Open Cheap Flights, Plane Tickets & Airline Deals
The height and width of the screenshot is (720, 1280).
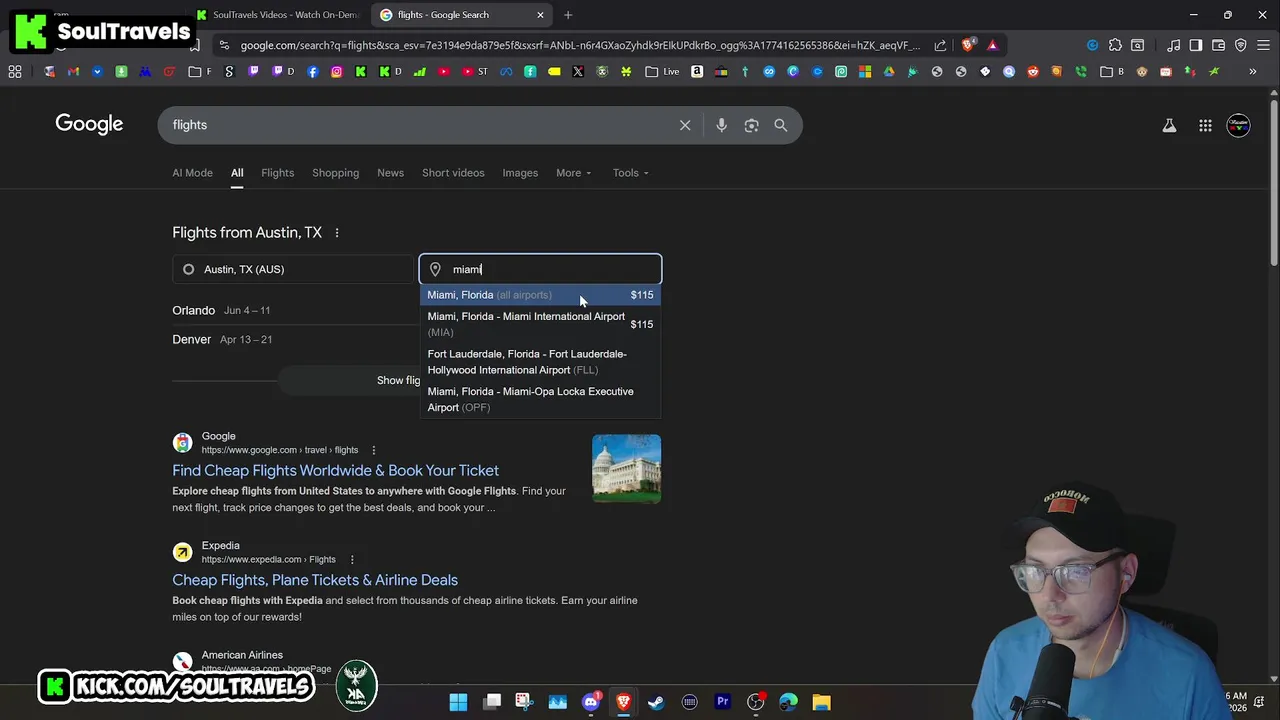click(x=315, y=580)
